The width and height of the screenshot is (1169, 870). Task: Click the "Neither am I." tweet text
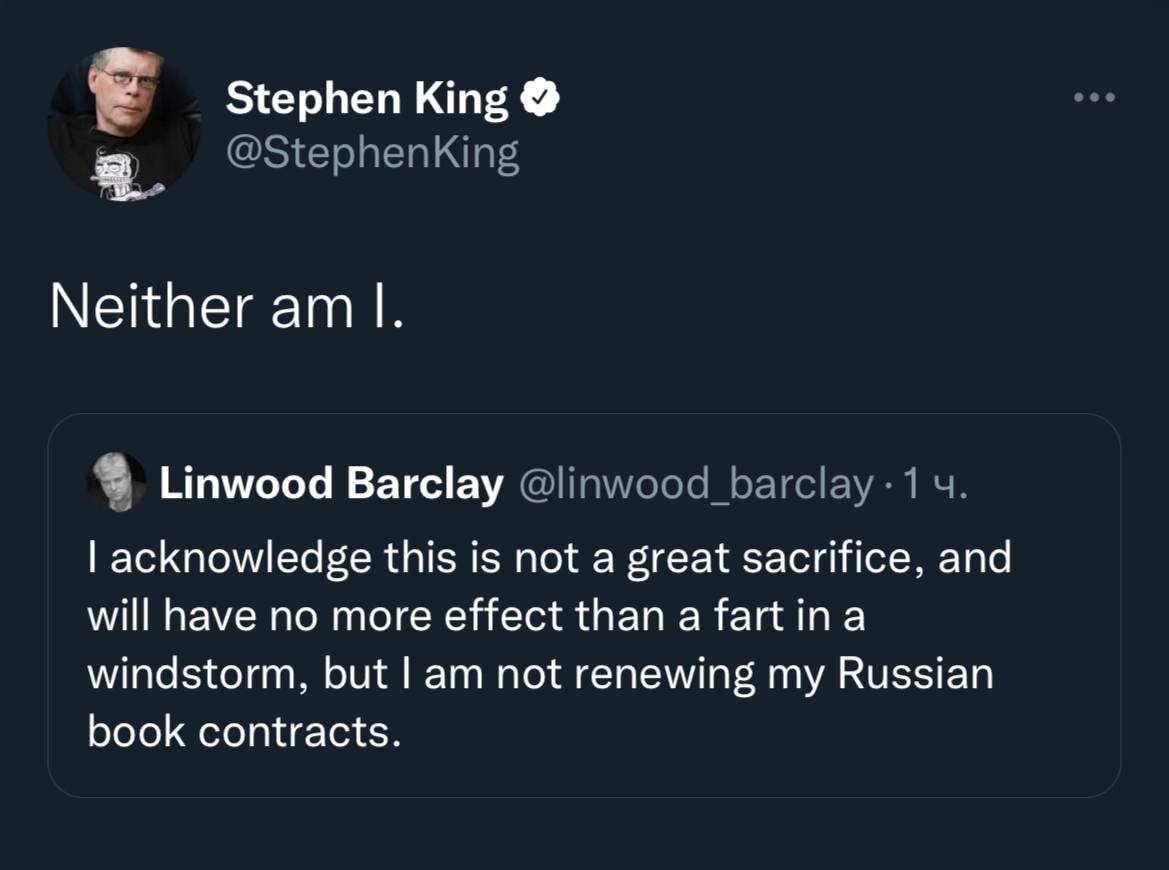tap(227, 308)
